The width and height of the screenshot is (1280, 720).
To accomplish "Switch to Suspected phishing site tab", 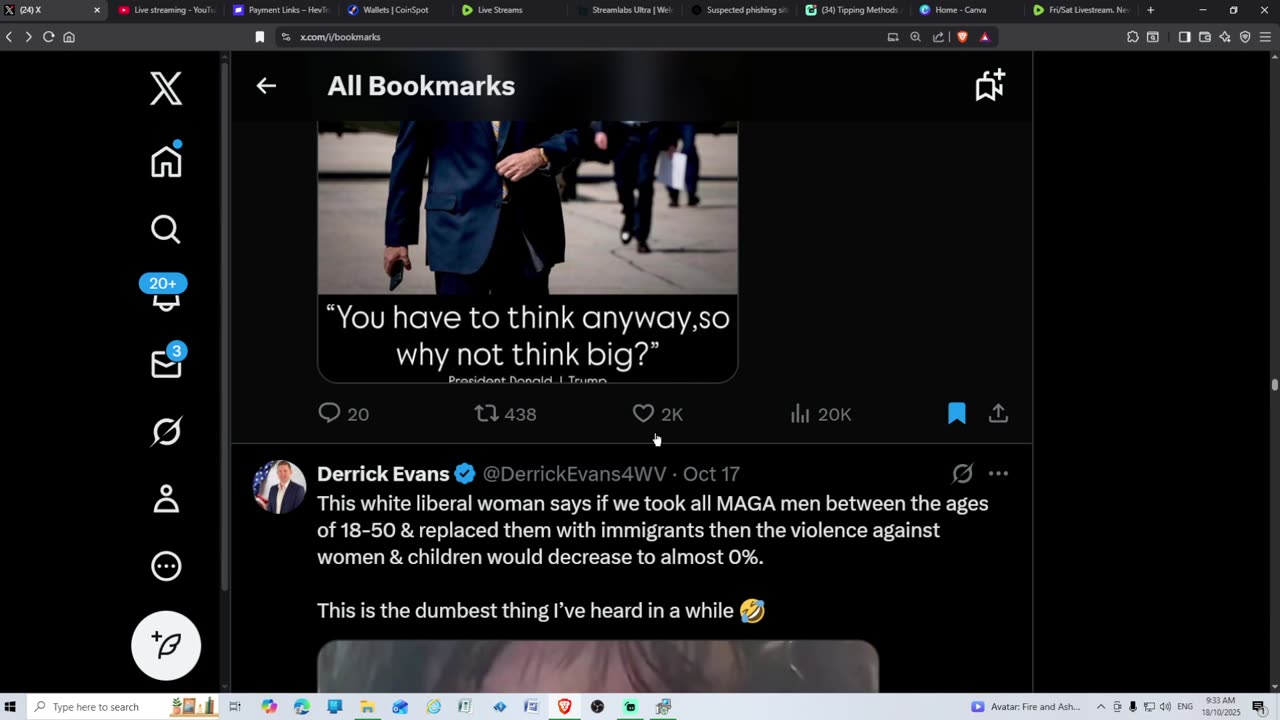I will tap(740, 10).
